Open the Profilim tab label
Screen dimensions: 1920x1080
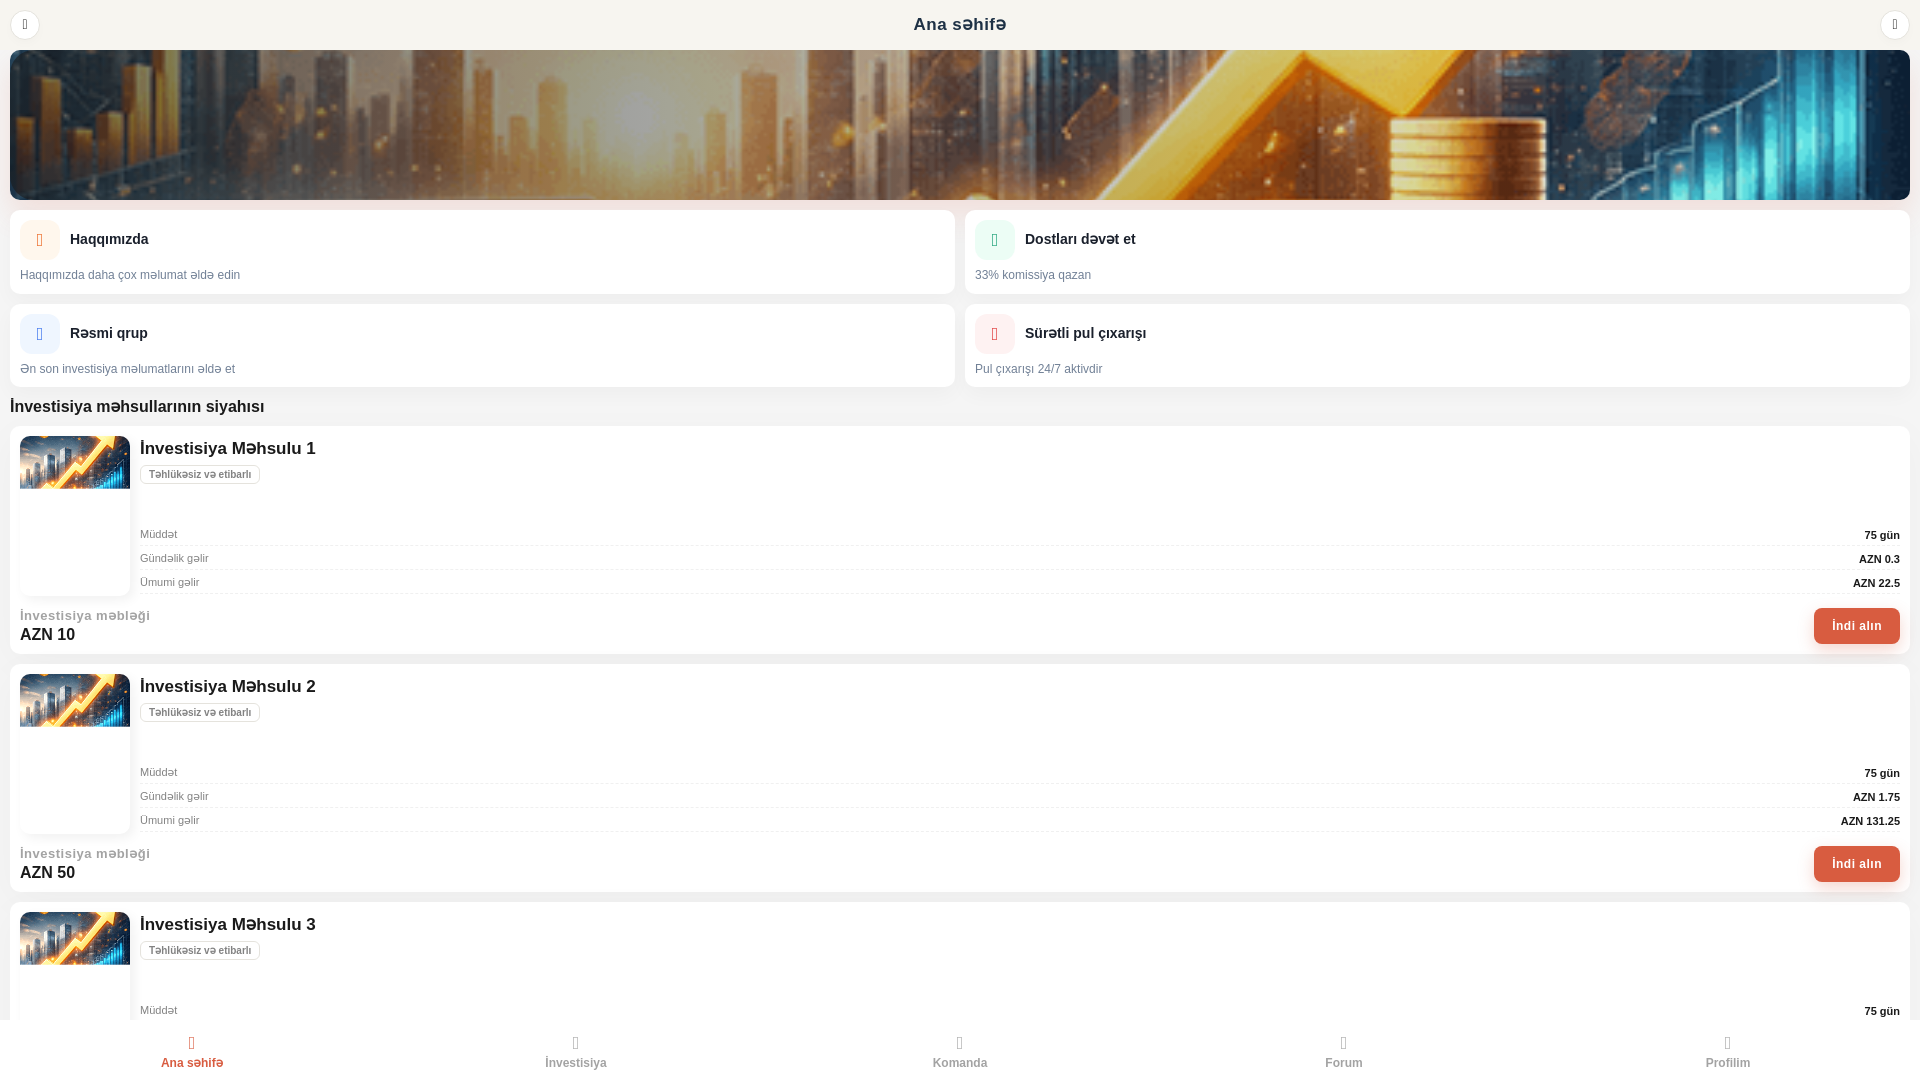[x=1728, y=1063]
